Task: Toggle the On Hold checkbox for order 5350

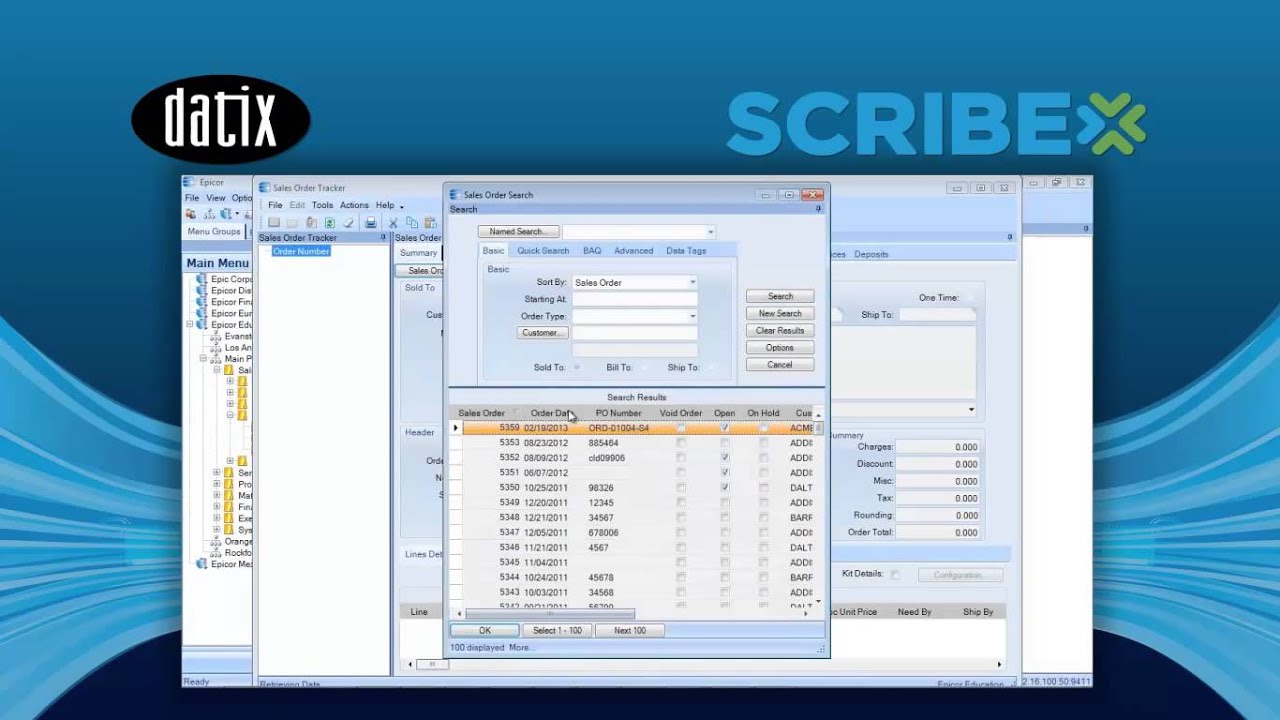Action: pos(763,488)
